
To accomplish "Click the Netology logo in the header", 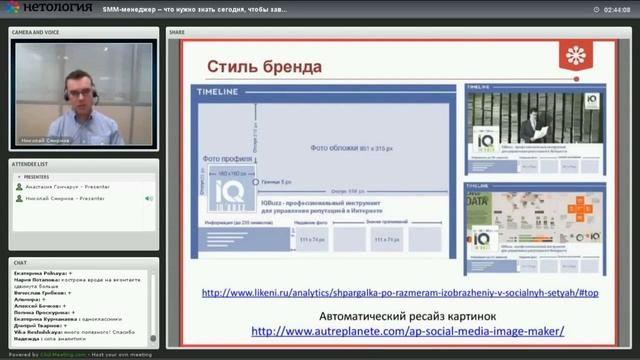I will click(x=49, y=7).
